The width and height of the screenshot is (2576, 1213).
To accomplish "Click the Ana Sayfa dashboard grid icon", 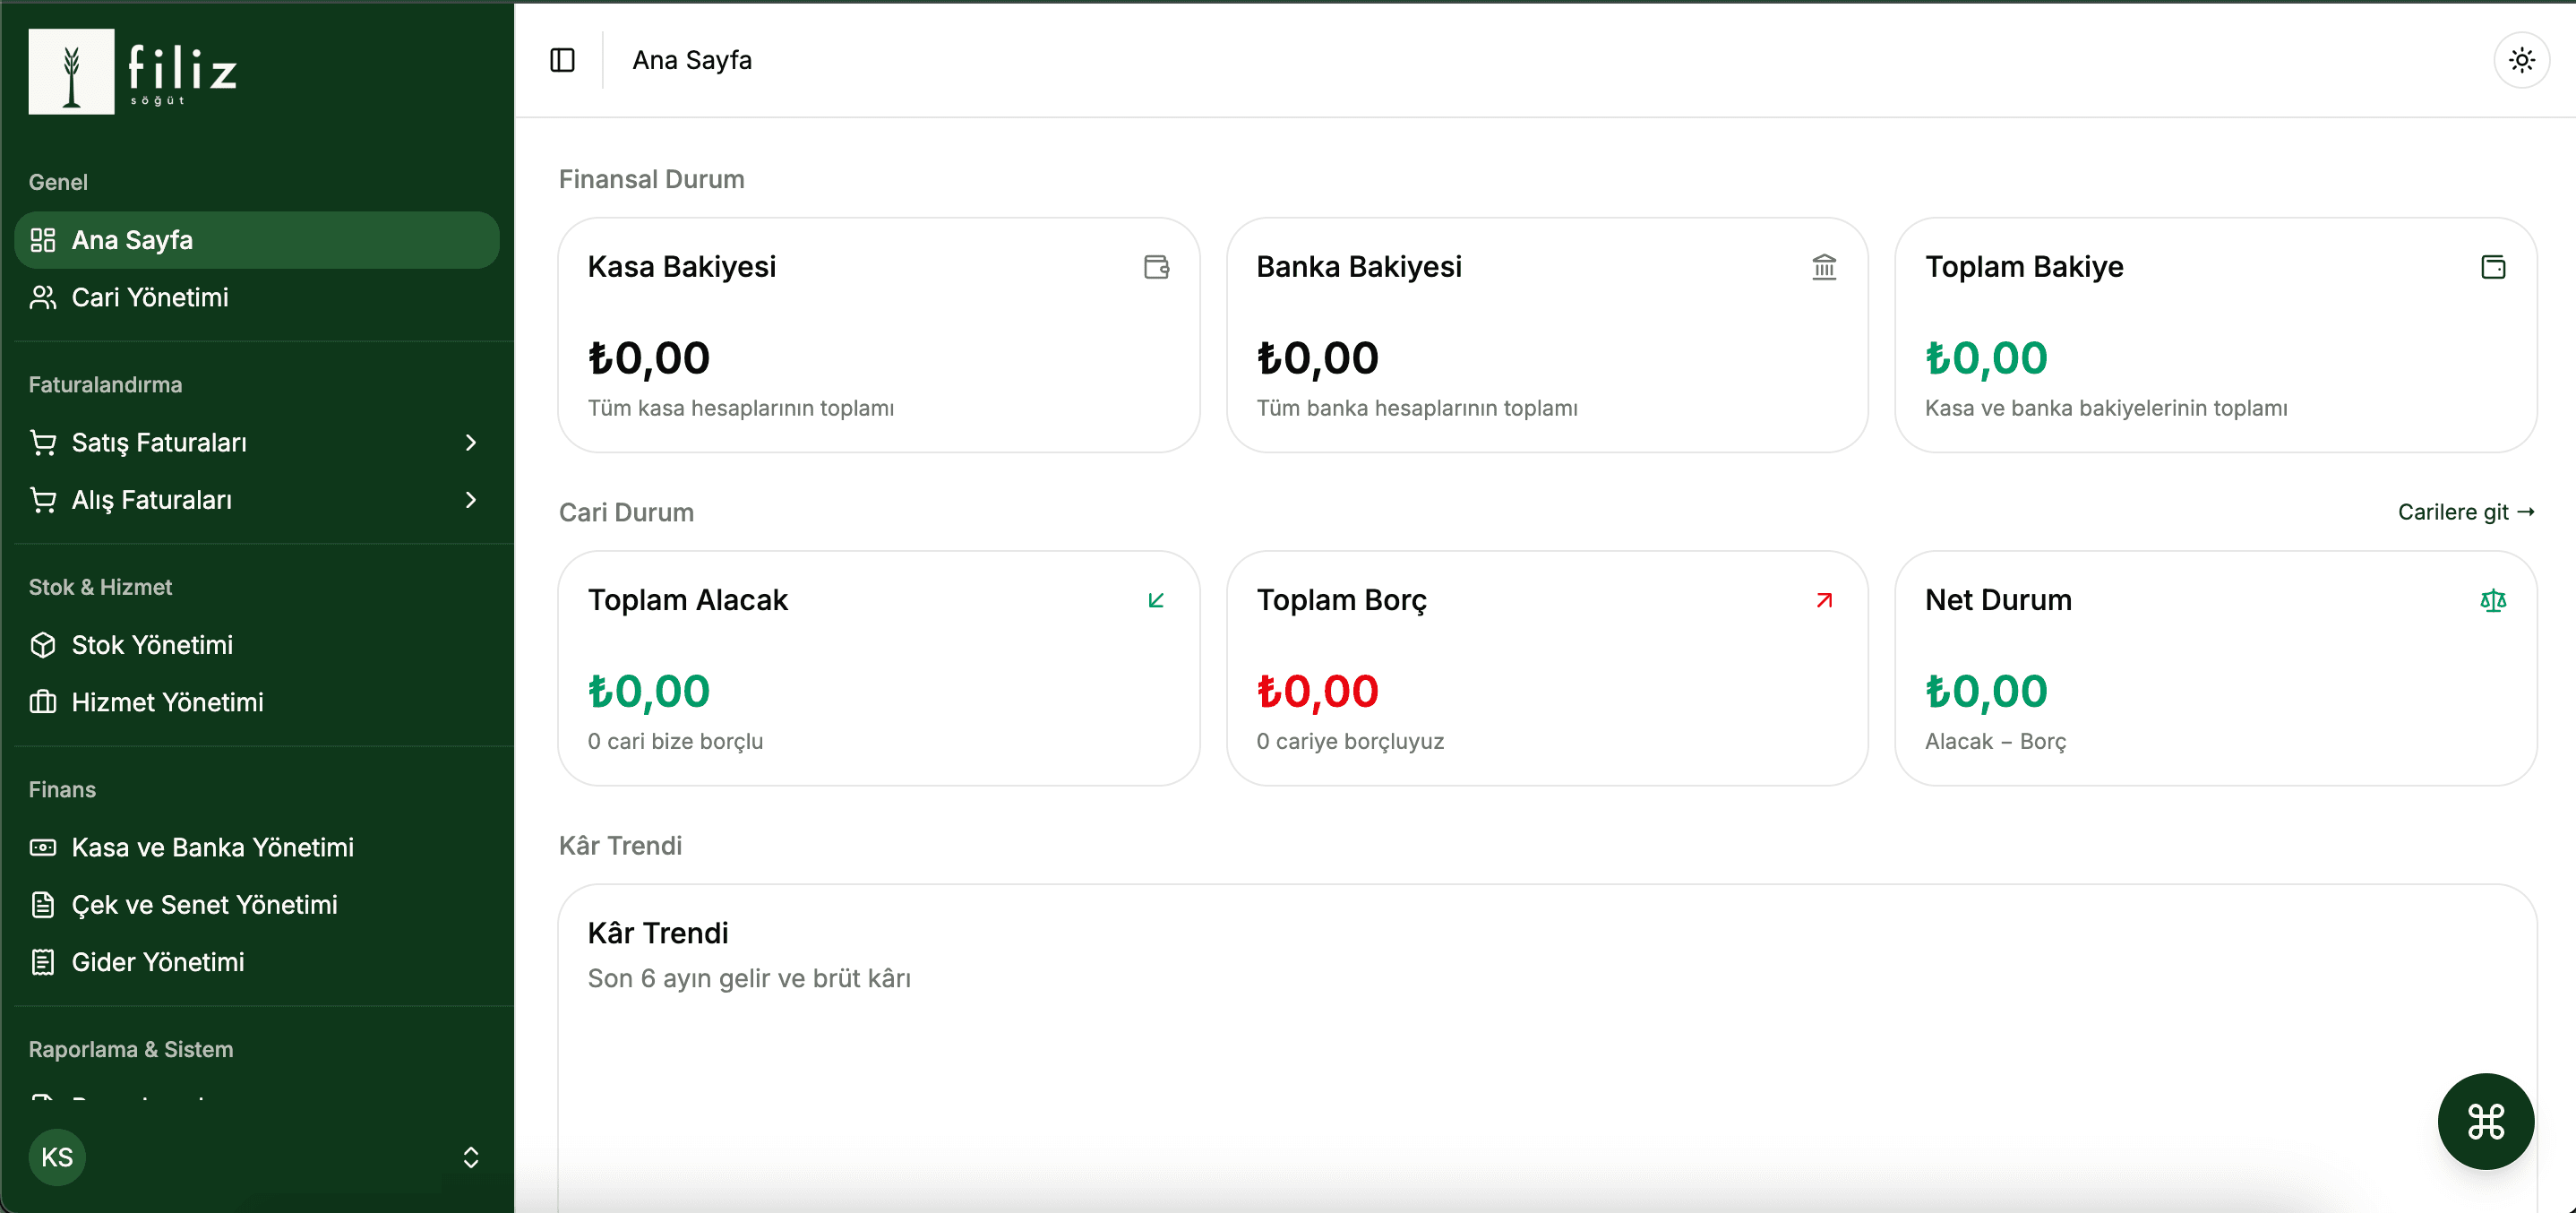I will coord(43,240).
